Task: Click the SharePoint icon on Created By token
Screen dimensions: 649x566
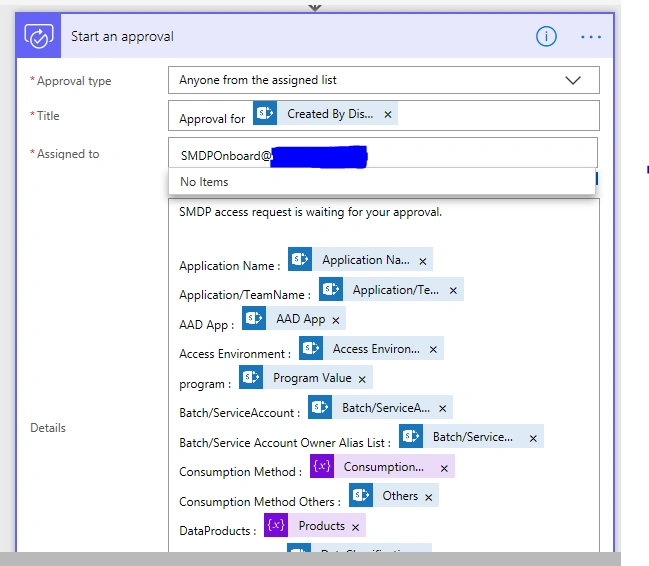Action: (x=265, y=113)
